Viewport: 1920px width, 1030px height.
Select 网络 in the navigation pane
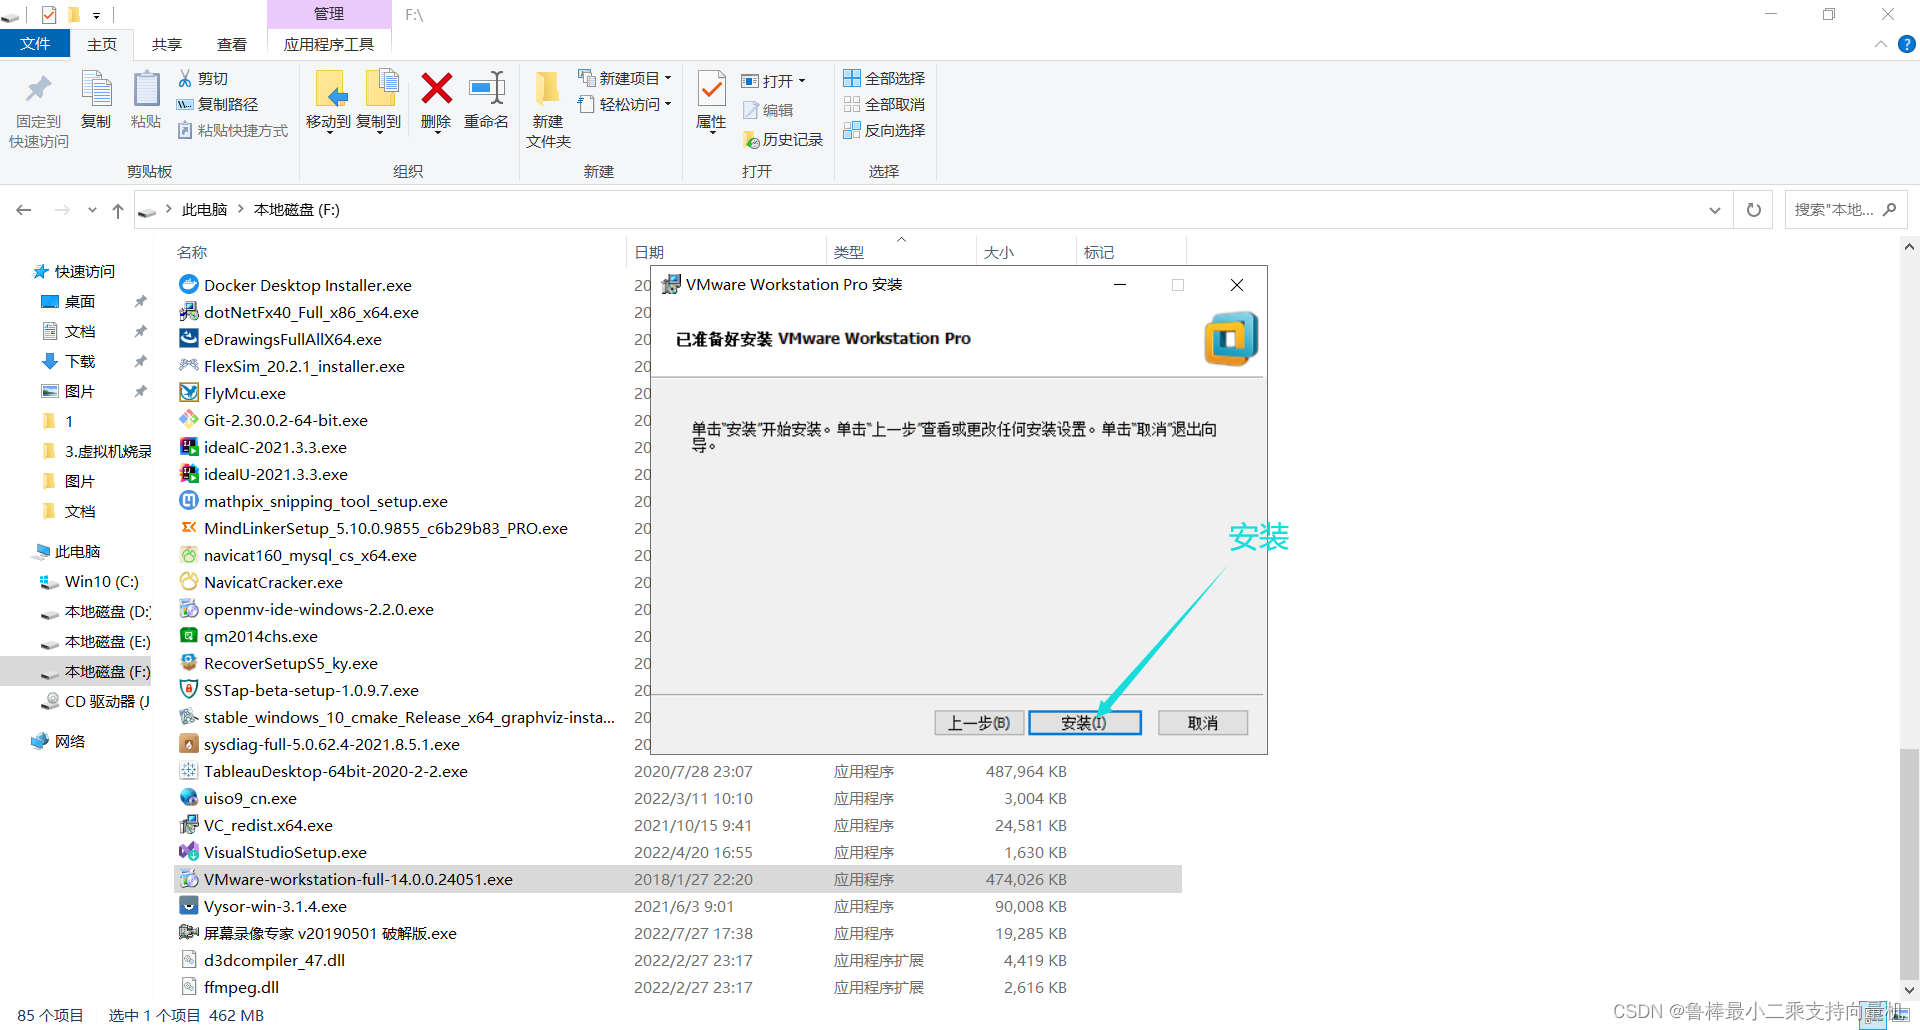click(x=70, y=742)
